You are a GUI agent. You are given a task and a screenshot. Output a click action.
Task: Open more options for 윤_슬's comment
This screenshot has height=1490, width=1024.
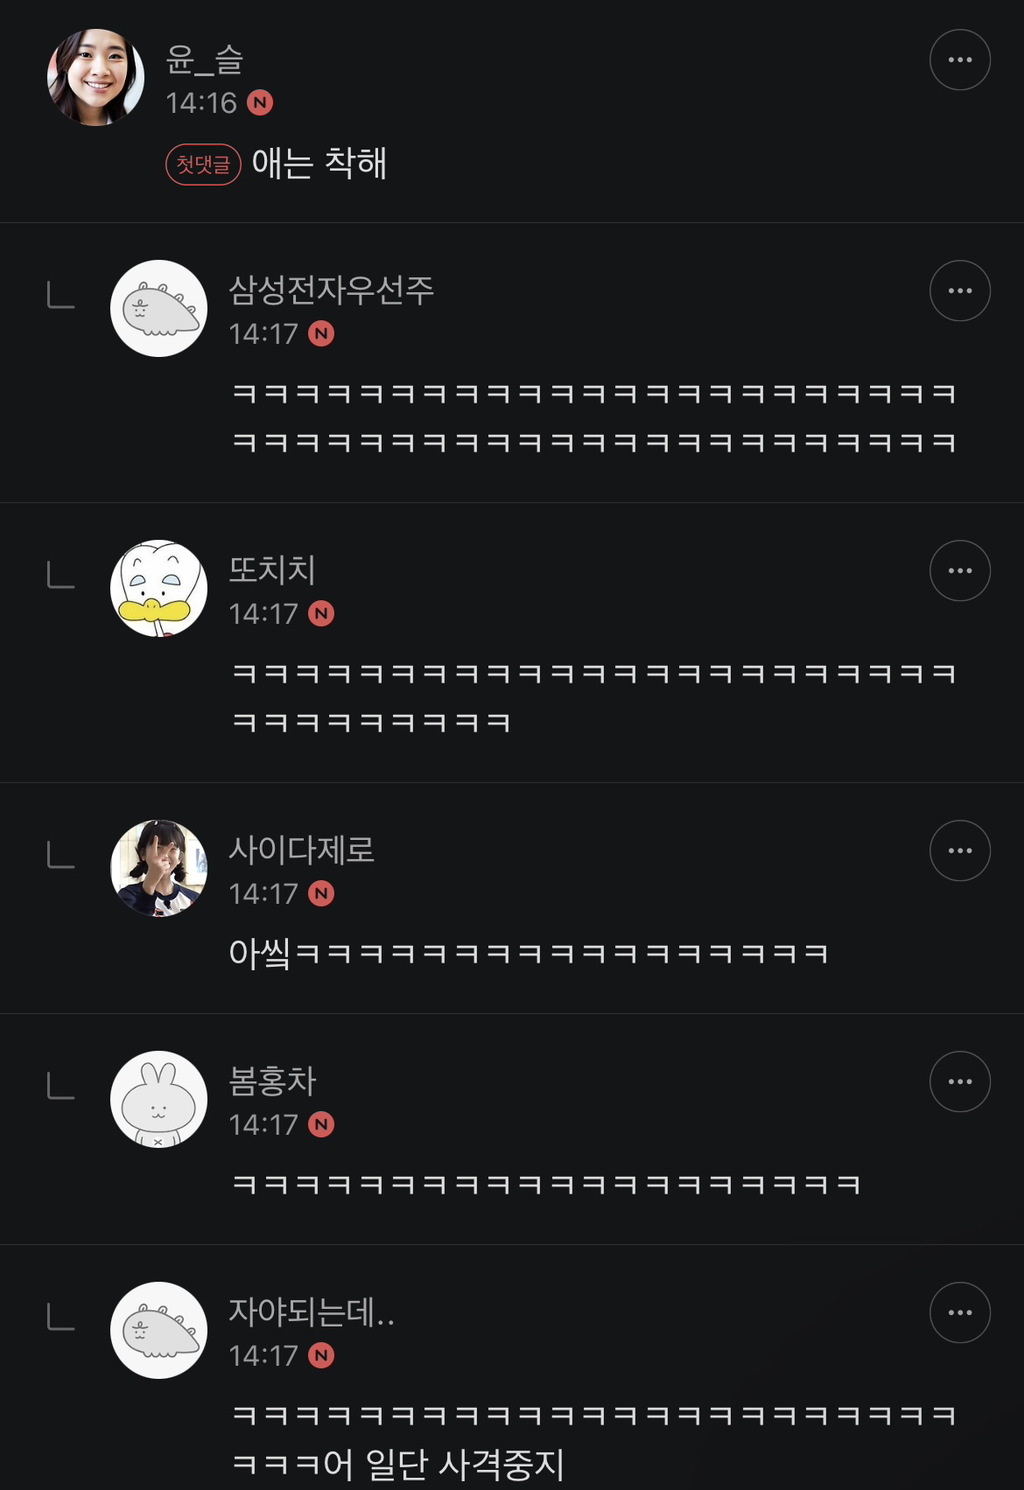pyautogui.click(x=959, y=60)
